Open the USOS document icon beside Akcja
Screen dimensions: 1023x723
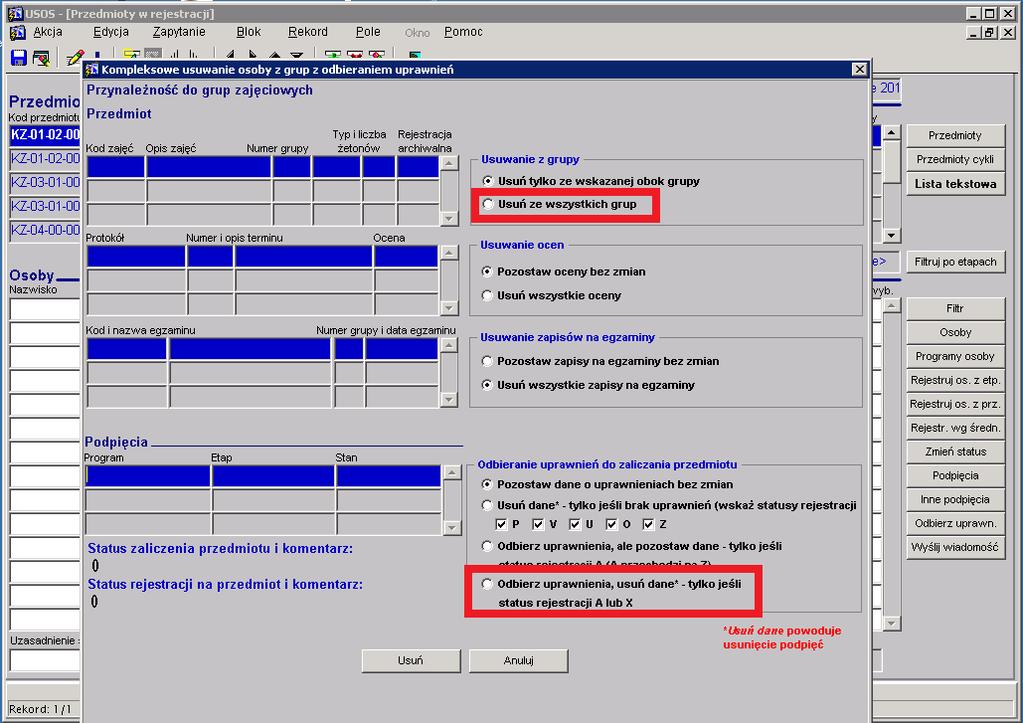coord(18,32)
